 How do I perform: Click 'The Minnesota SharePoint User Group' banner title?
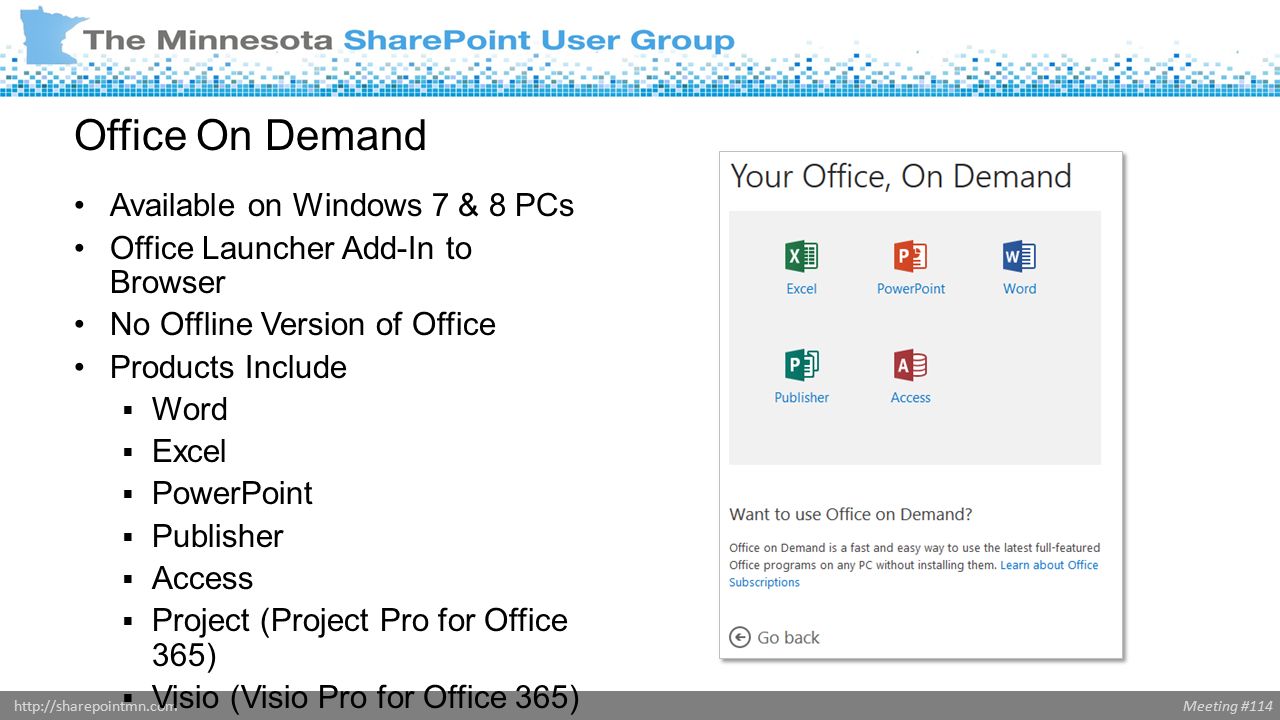click(409, 41)
